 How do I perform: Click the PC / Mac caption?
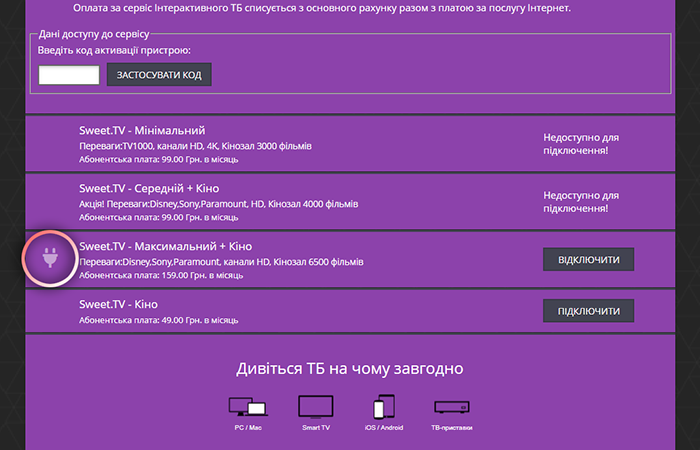point(248,428)
